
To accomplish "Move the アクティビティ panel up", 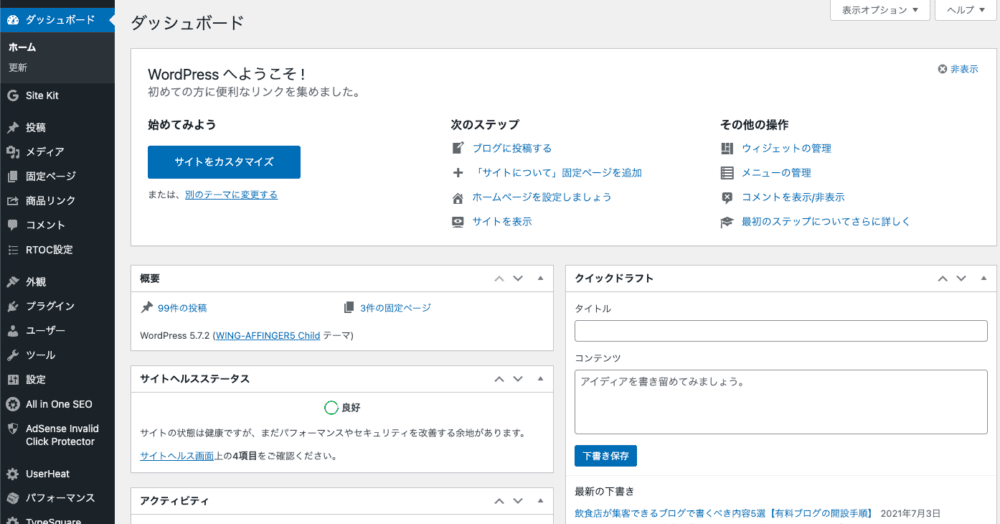I will 499,501.
